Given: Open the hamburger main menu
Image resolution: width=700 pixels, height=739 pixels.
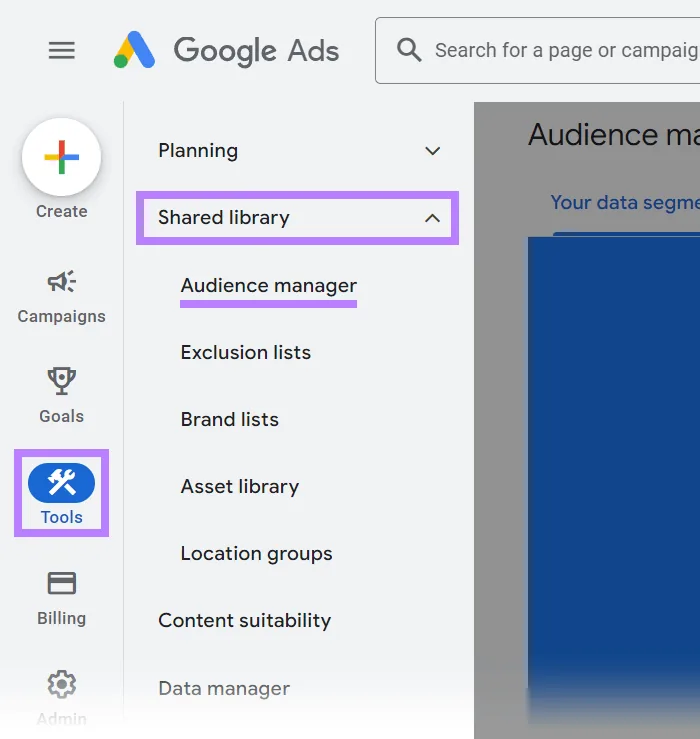Looking at the screenshot, I should coord(62,50).
